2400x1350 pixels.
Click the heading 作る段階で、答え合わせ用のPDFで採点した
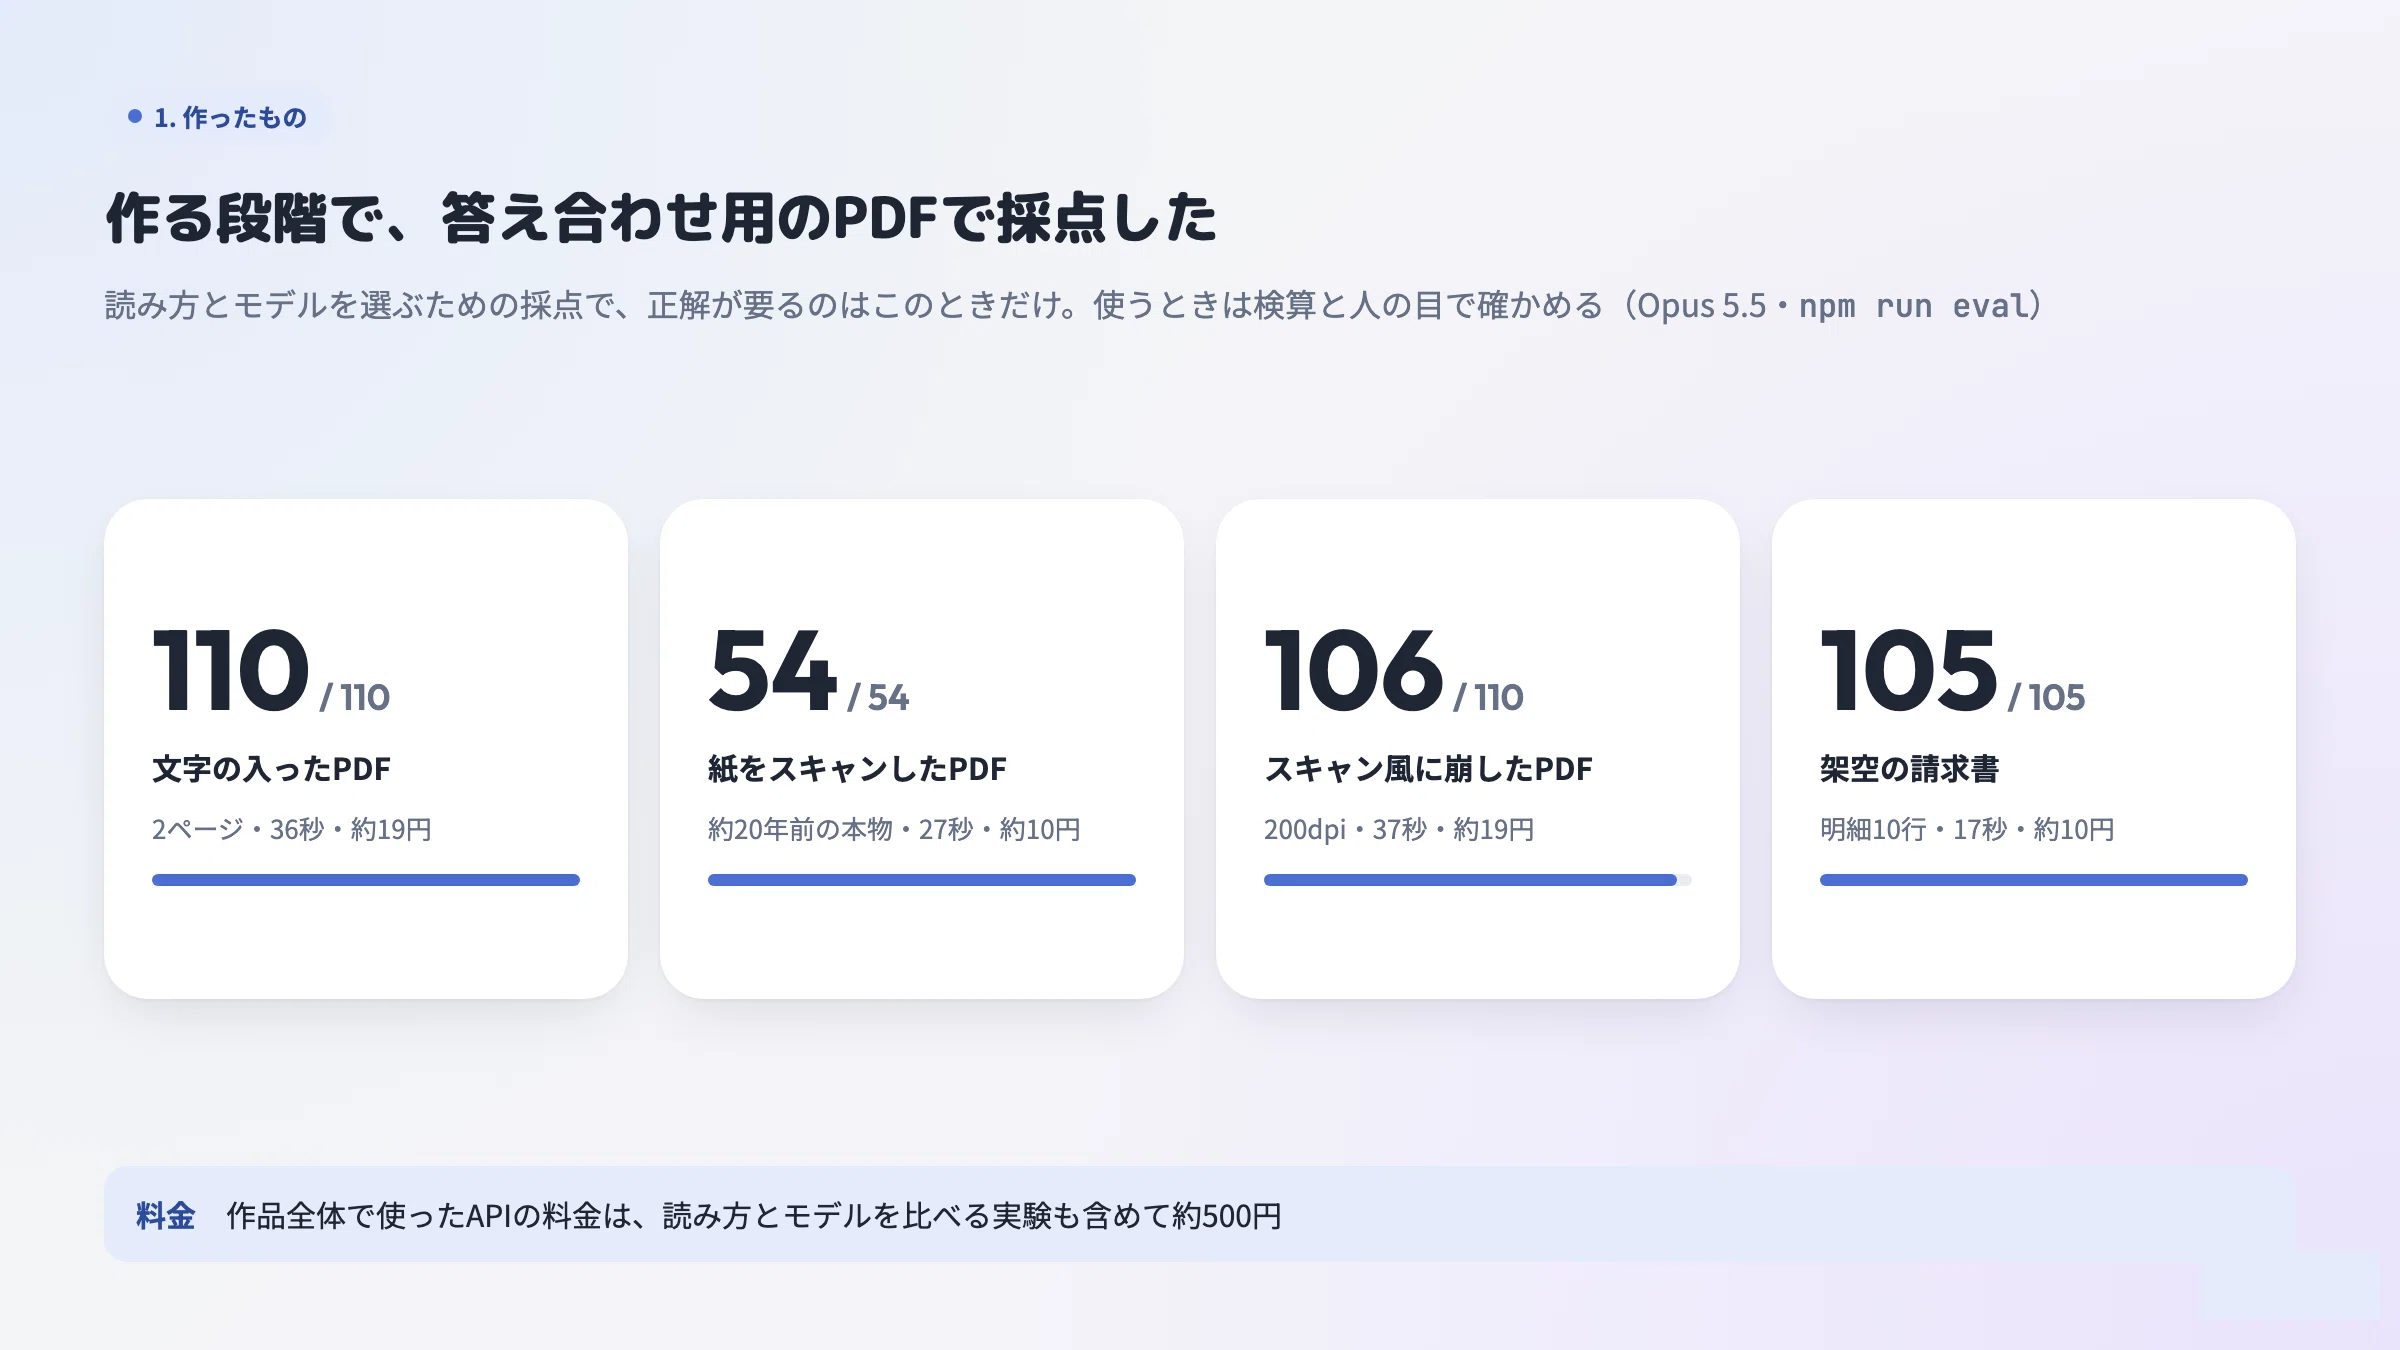click(x=661, y=218)
